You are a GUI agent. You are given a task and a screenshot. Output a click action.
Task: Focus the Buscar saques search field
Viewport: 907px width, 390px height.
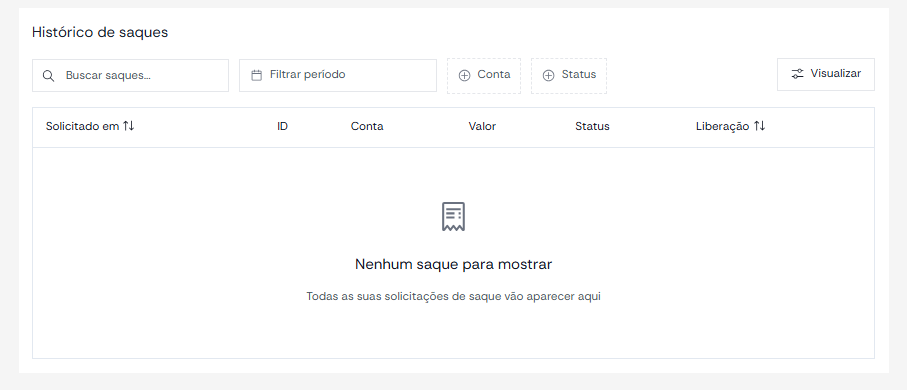coord(130,75)
